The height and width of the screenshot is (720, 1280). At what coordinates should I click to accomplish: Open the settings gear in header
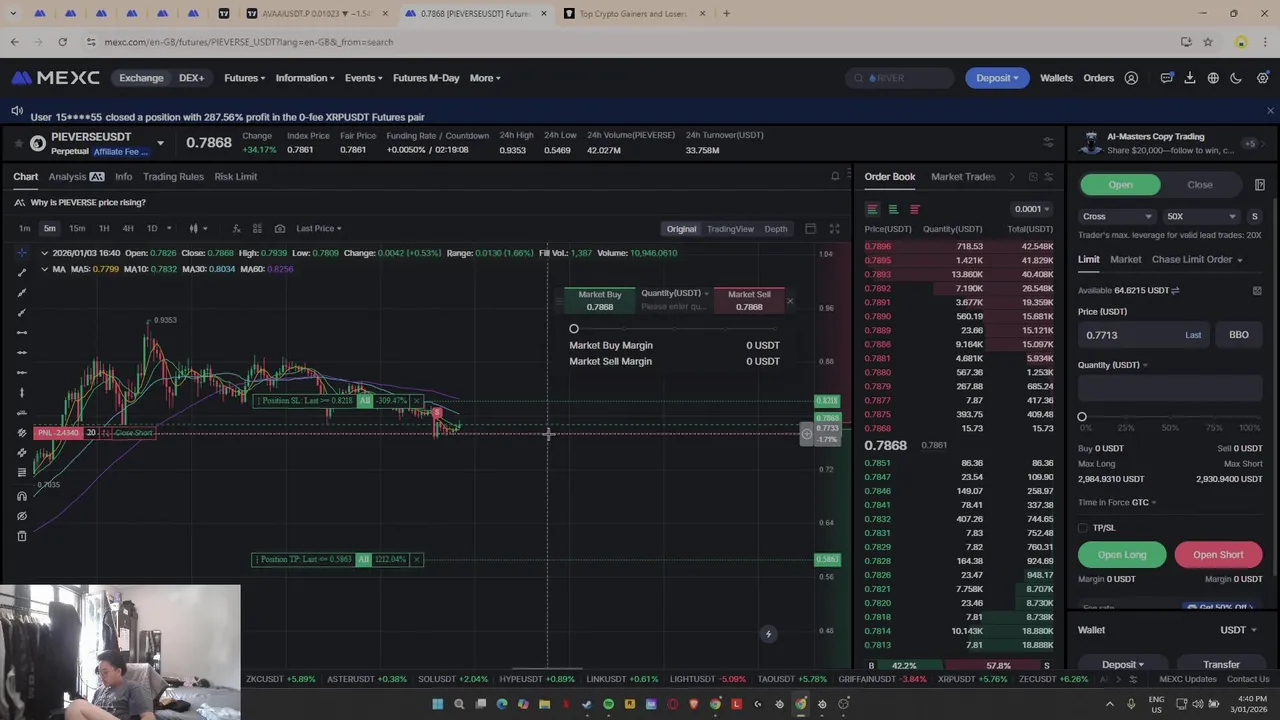(1261, 78)
